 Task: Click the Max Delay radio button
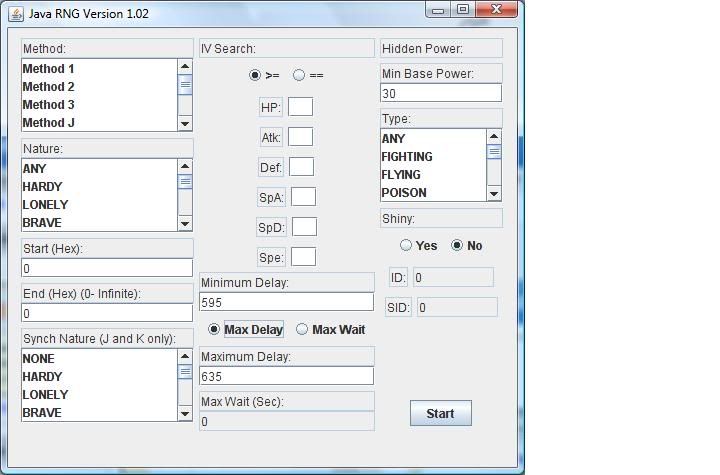point(214,329)
